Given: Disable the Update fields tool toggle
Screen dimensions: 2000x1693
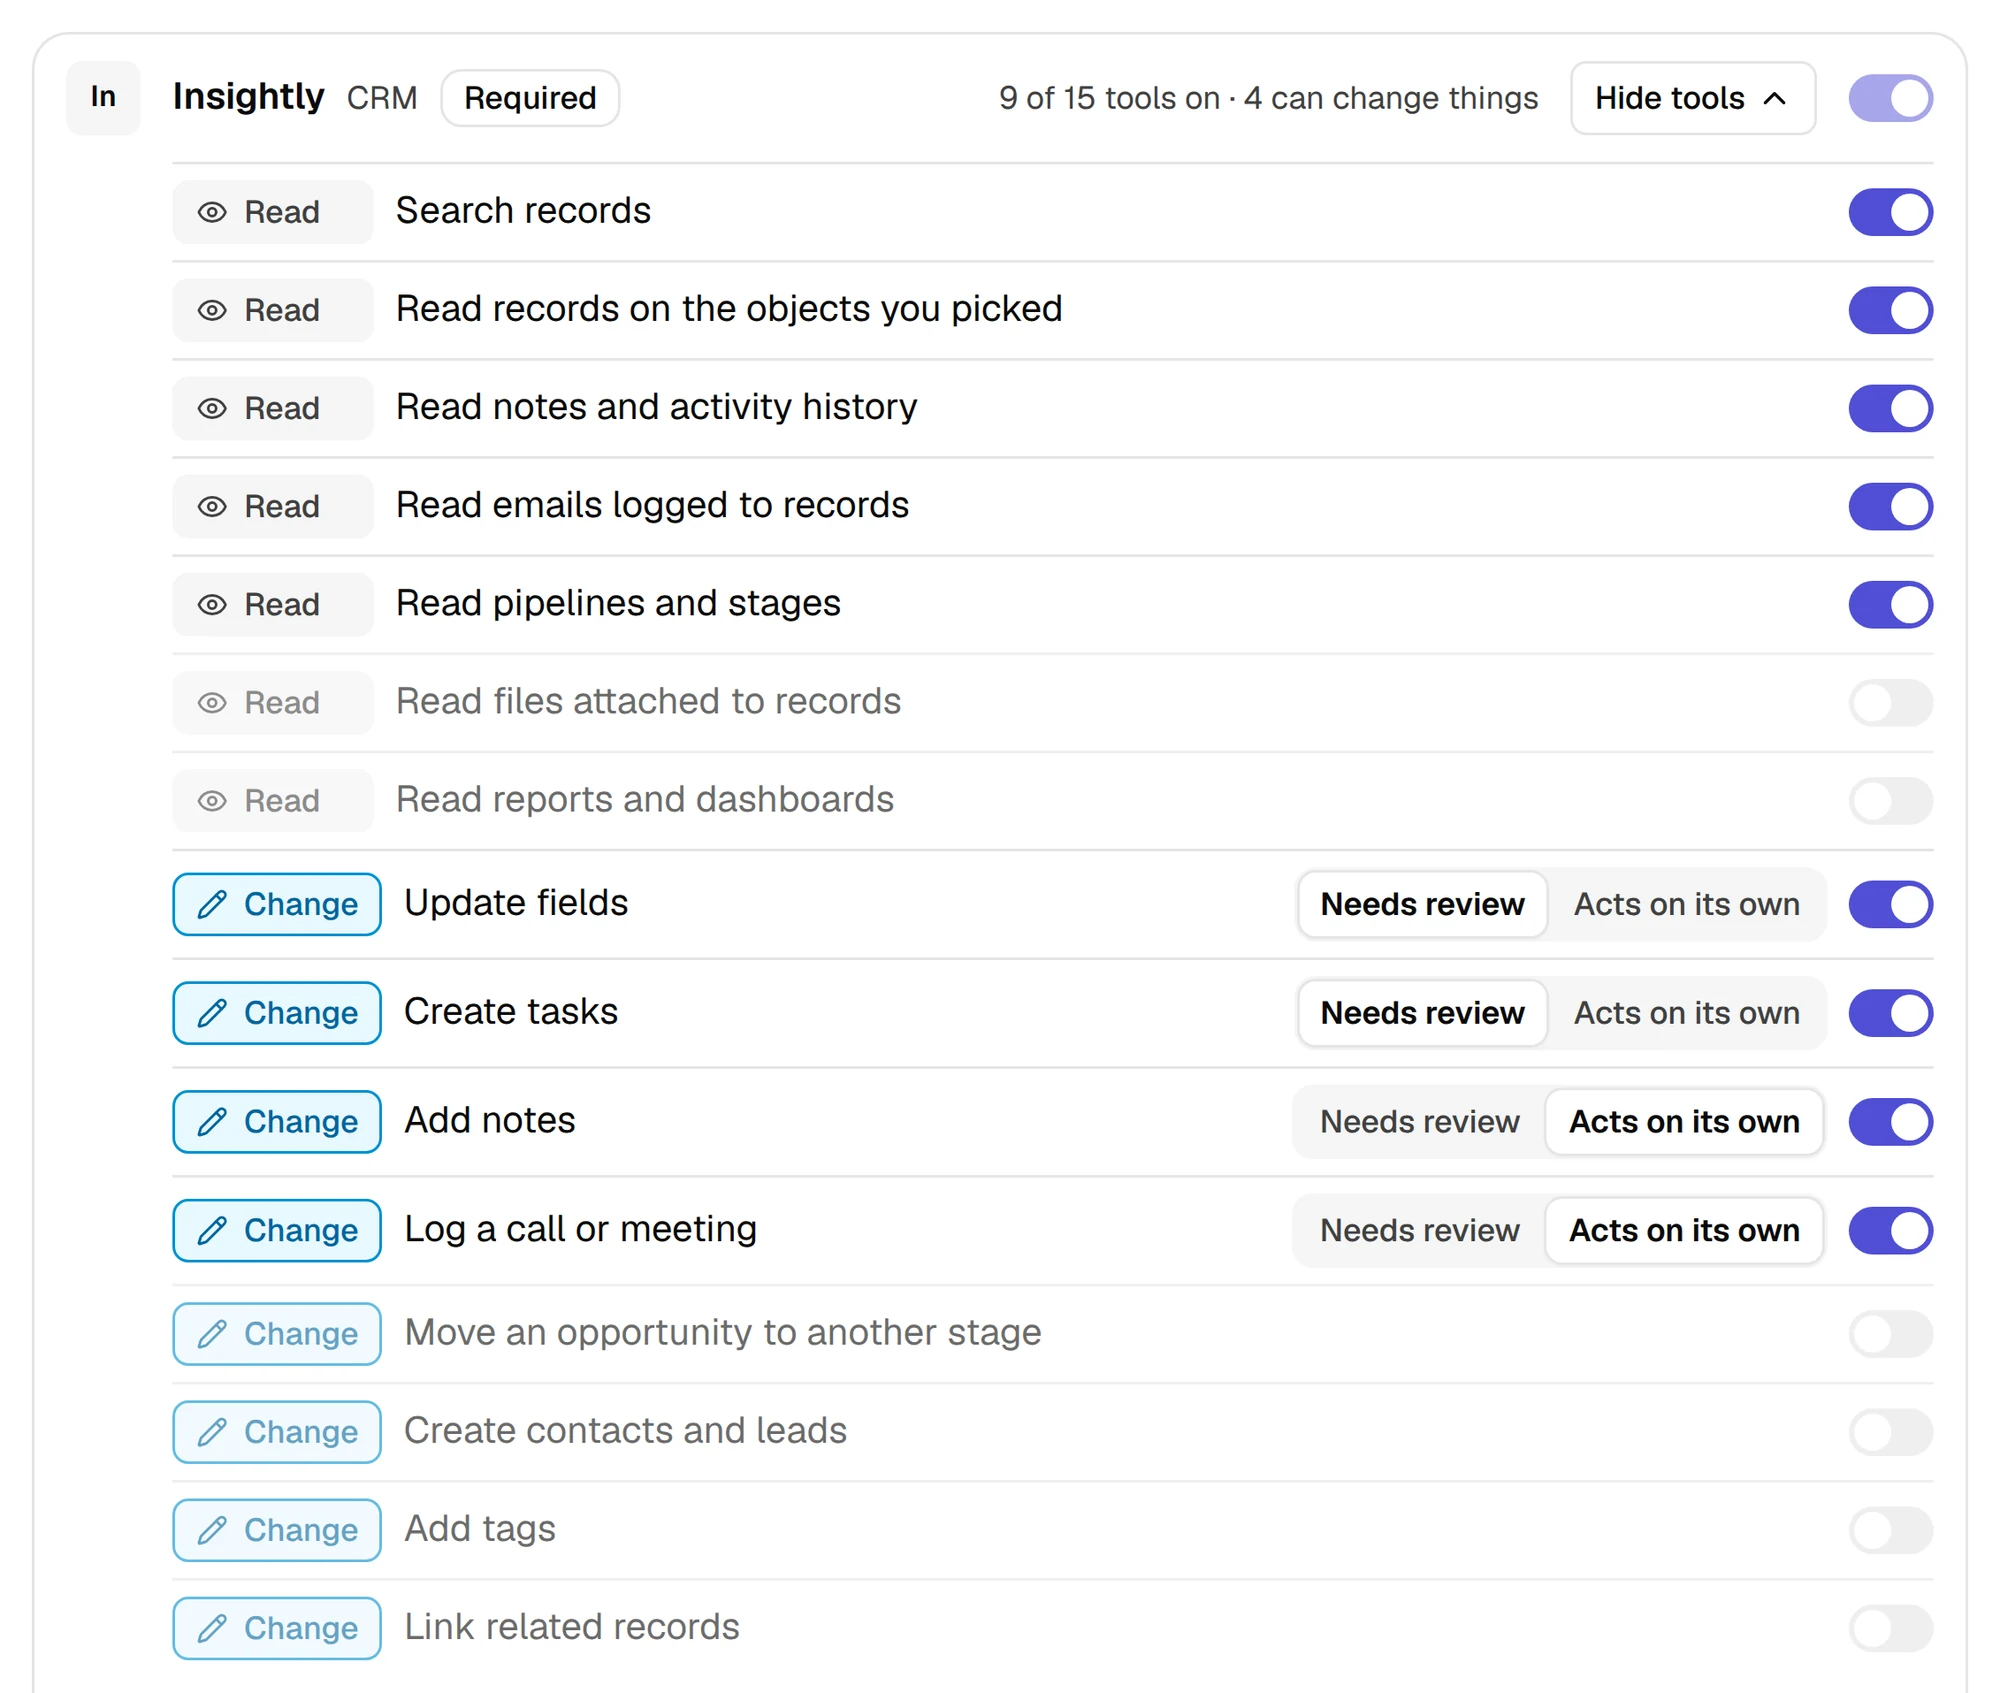Looking at the screenshot, I should tap(1890, 904).
